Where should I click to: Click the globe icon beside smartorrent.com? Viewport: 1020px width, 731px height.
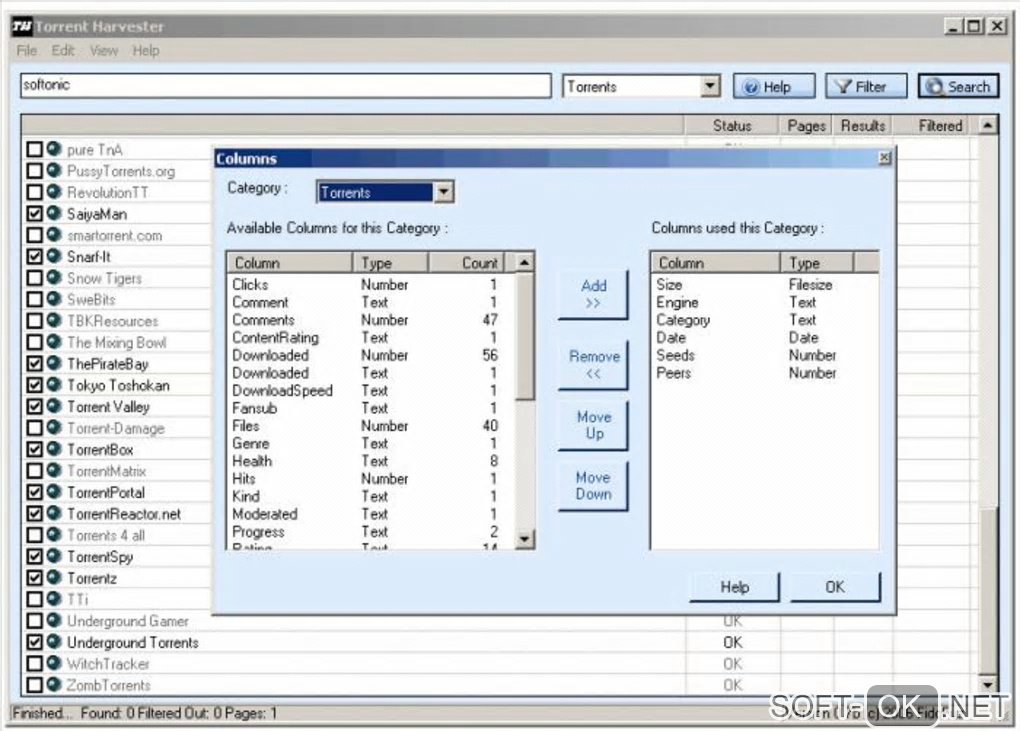[54, 235]
